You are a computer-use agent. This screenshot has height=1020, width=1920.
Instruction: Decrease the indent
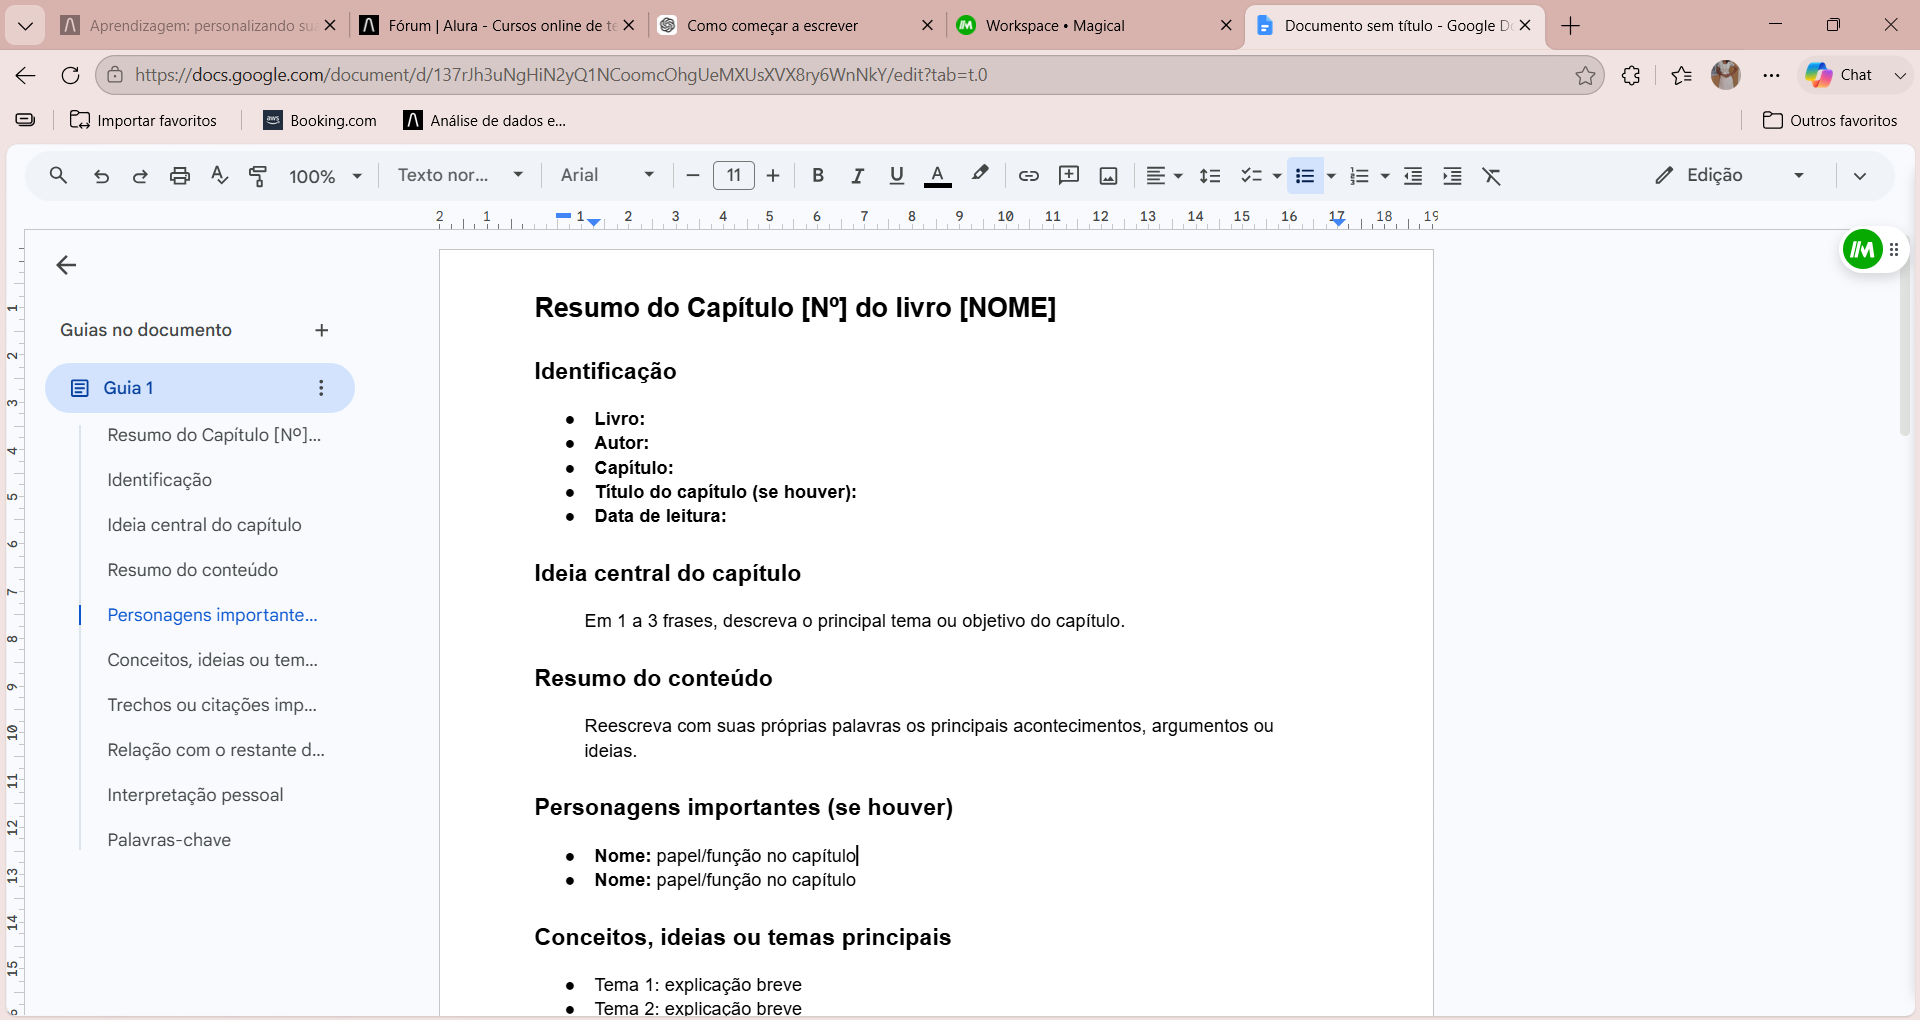pos(1413,176)
